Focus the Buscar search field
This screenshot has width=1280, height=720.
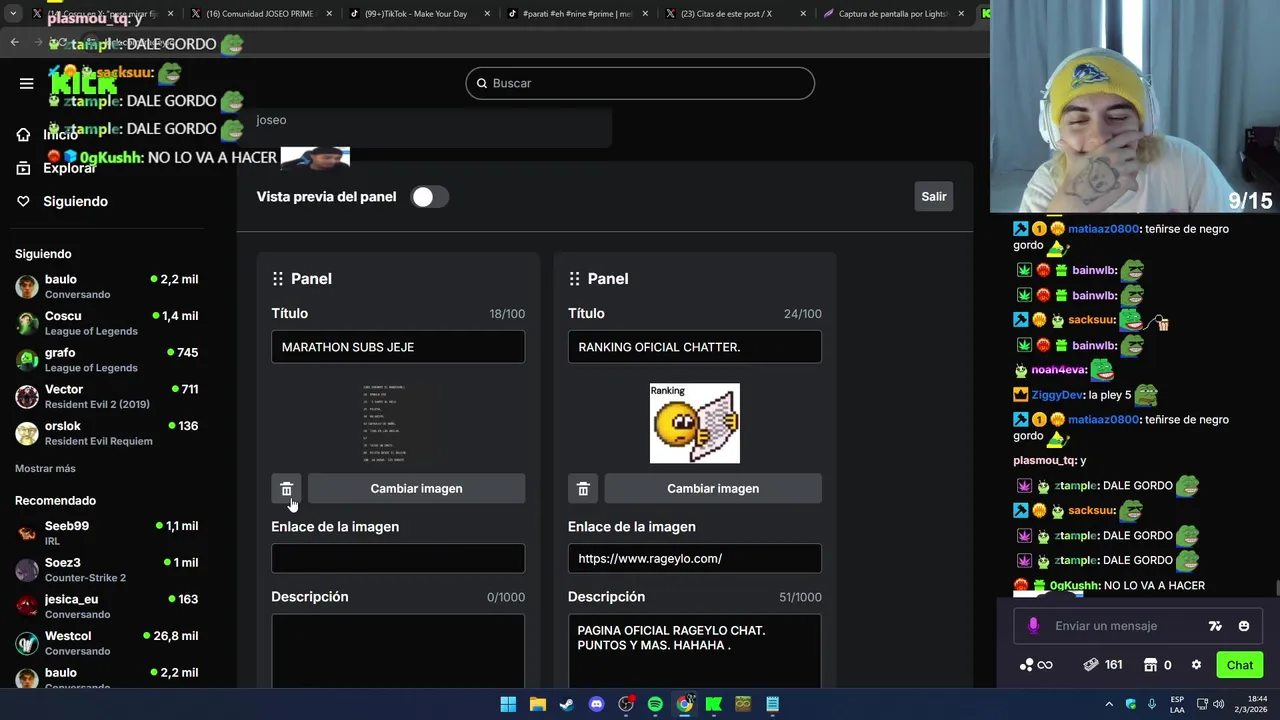coord(640,83)
